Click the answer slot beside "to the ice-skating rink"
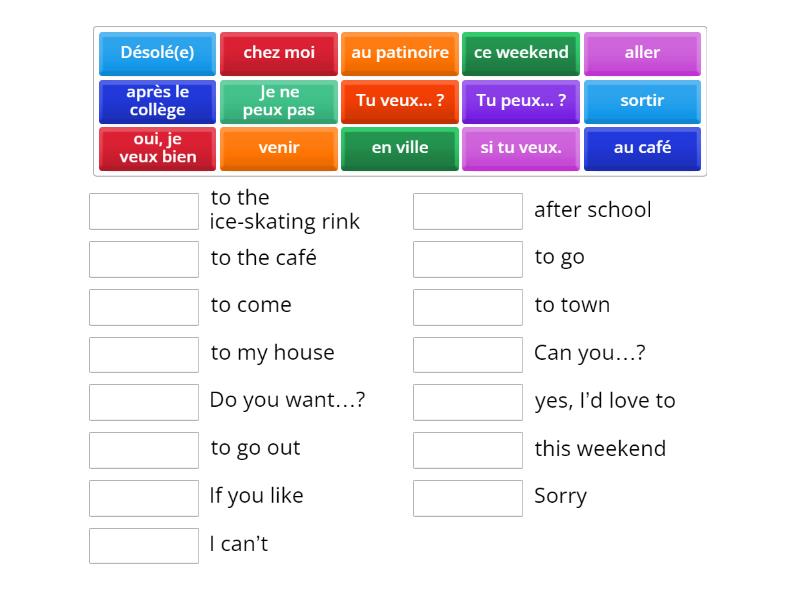Viewport: 800px width, 600px height. click(x=144, y=211)
